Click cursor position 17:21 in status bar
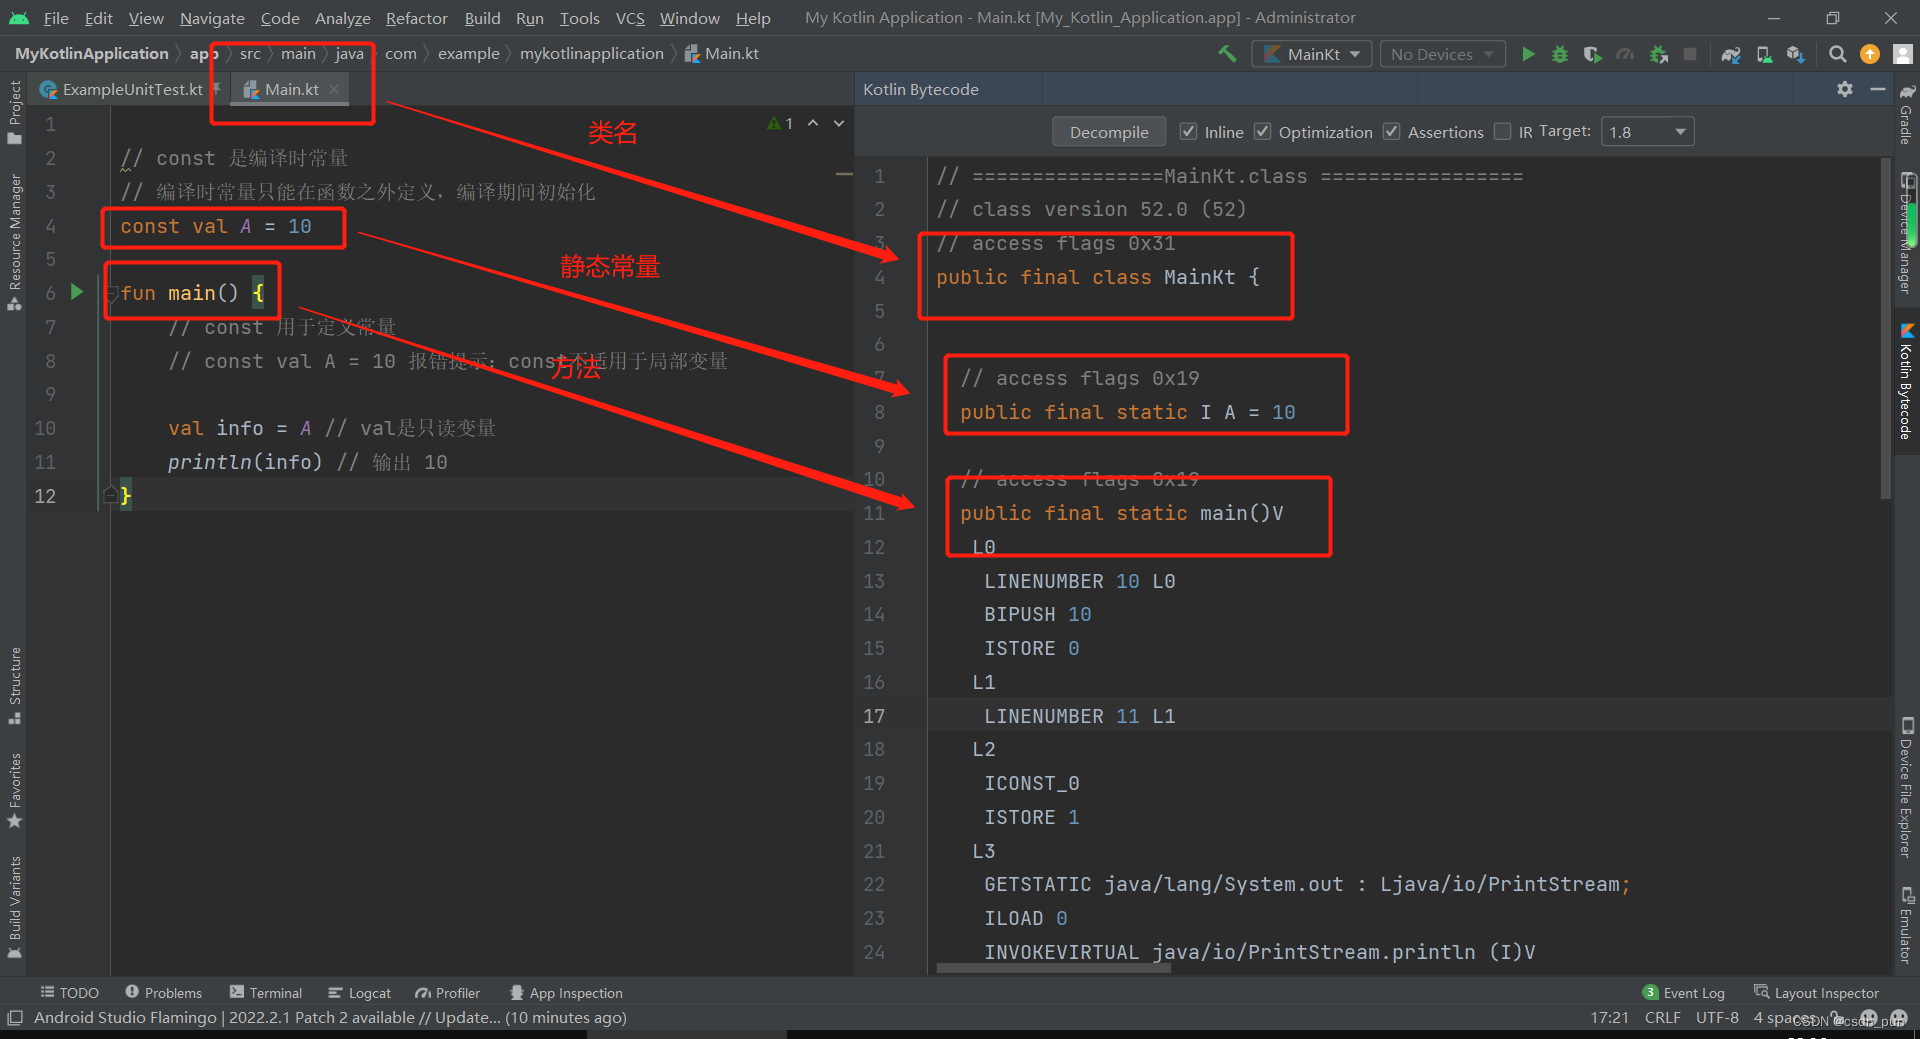 [x=1609, y=1017]
